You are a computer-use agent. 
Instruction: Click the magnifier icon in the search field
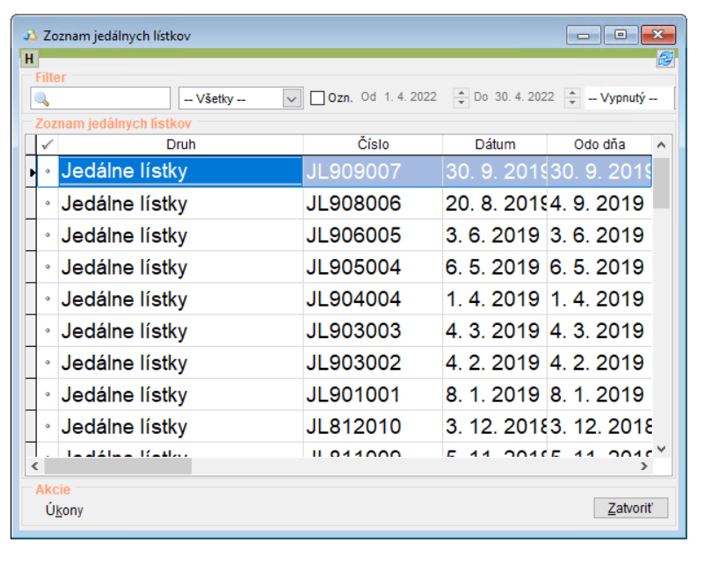pos(42,99)
